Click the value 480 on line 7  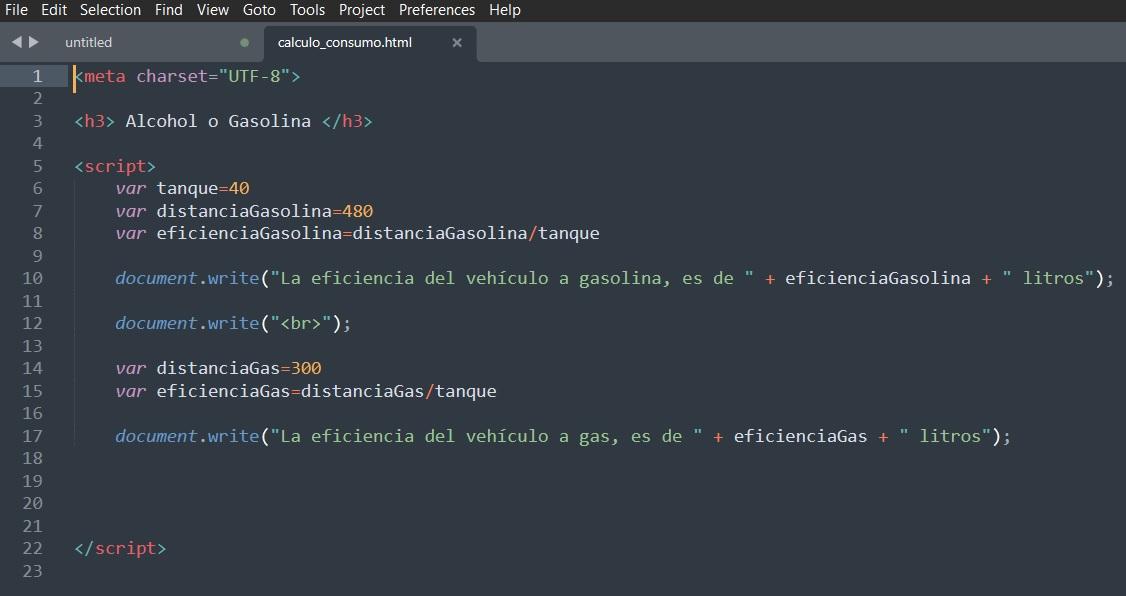(x=358, y=211)
